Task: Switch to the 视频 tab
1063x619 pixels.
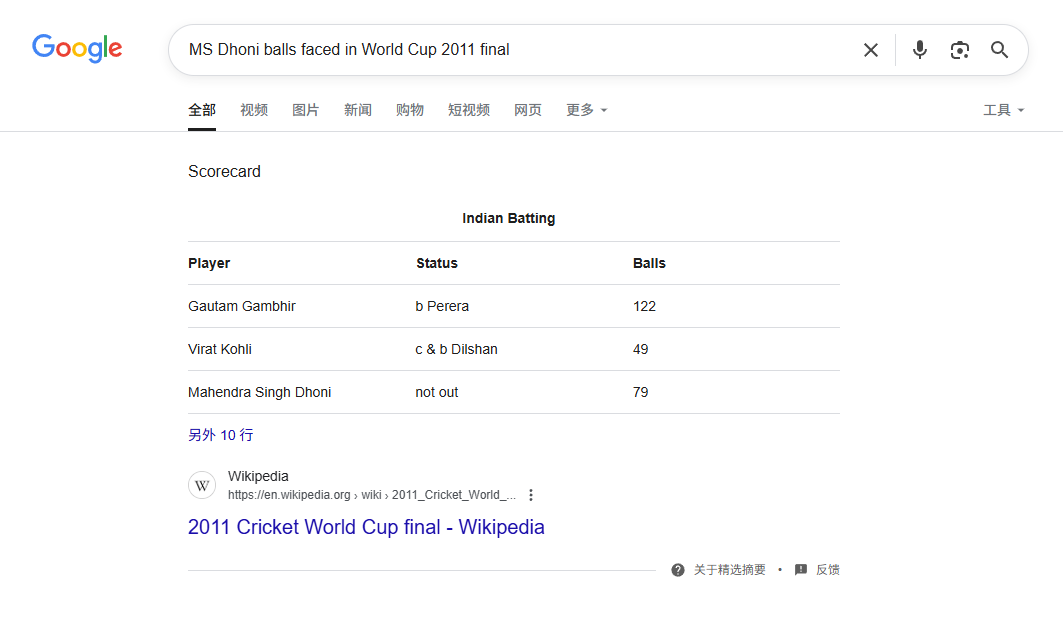Action: click(254, 110)
